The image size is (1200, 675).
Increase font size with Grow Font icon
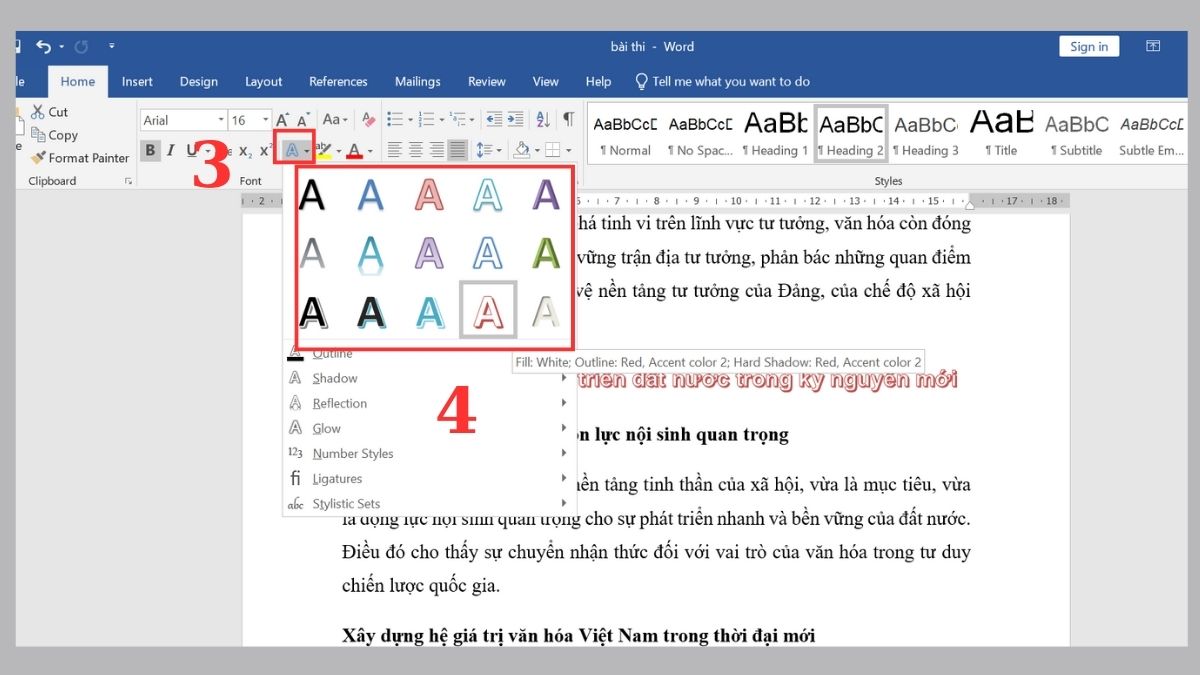(283, 120)
